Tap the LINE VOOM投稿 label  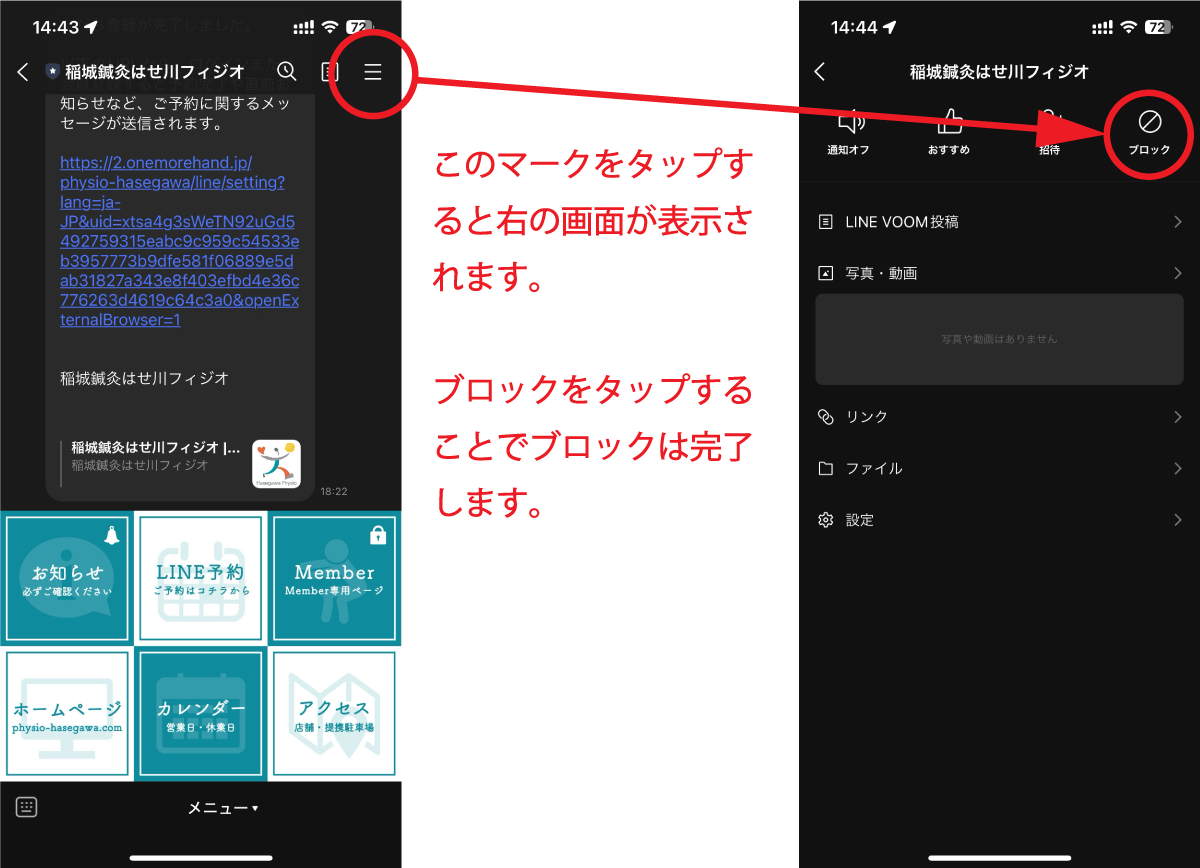[x=902, y=222]
